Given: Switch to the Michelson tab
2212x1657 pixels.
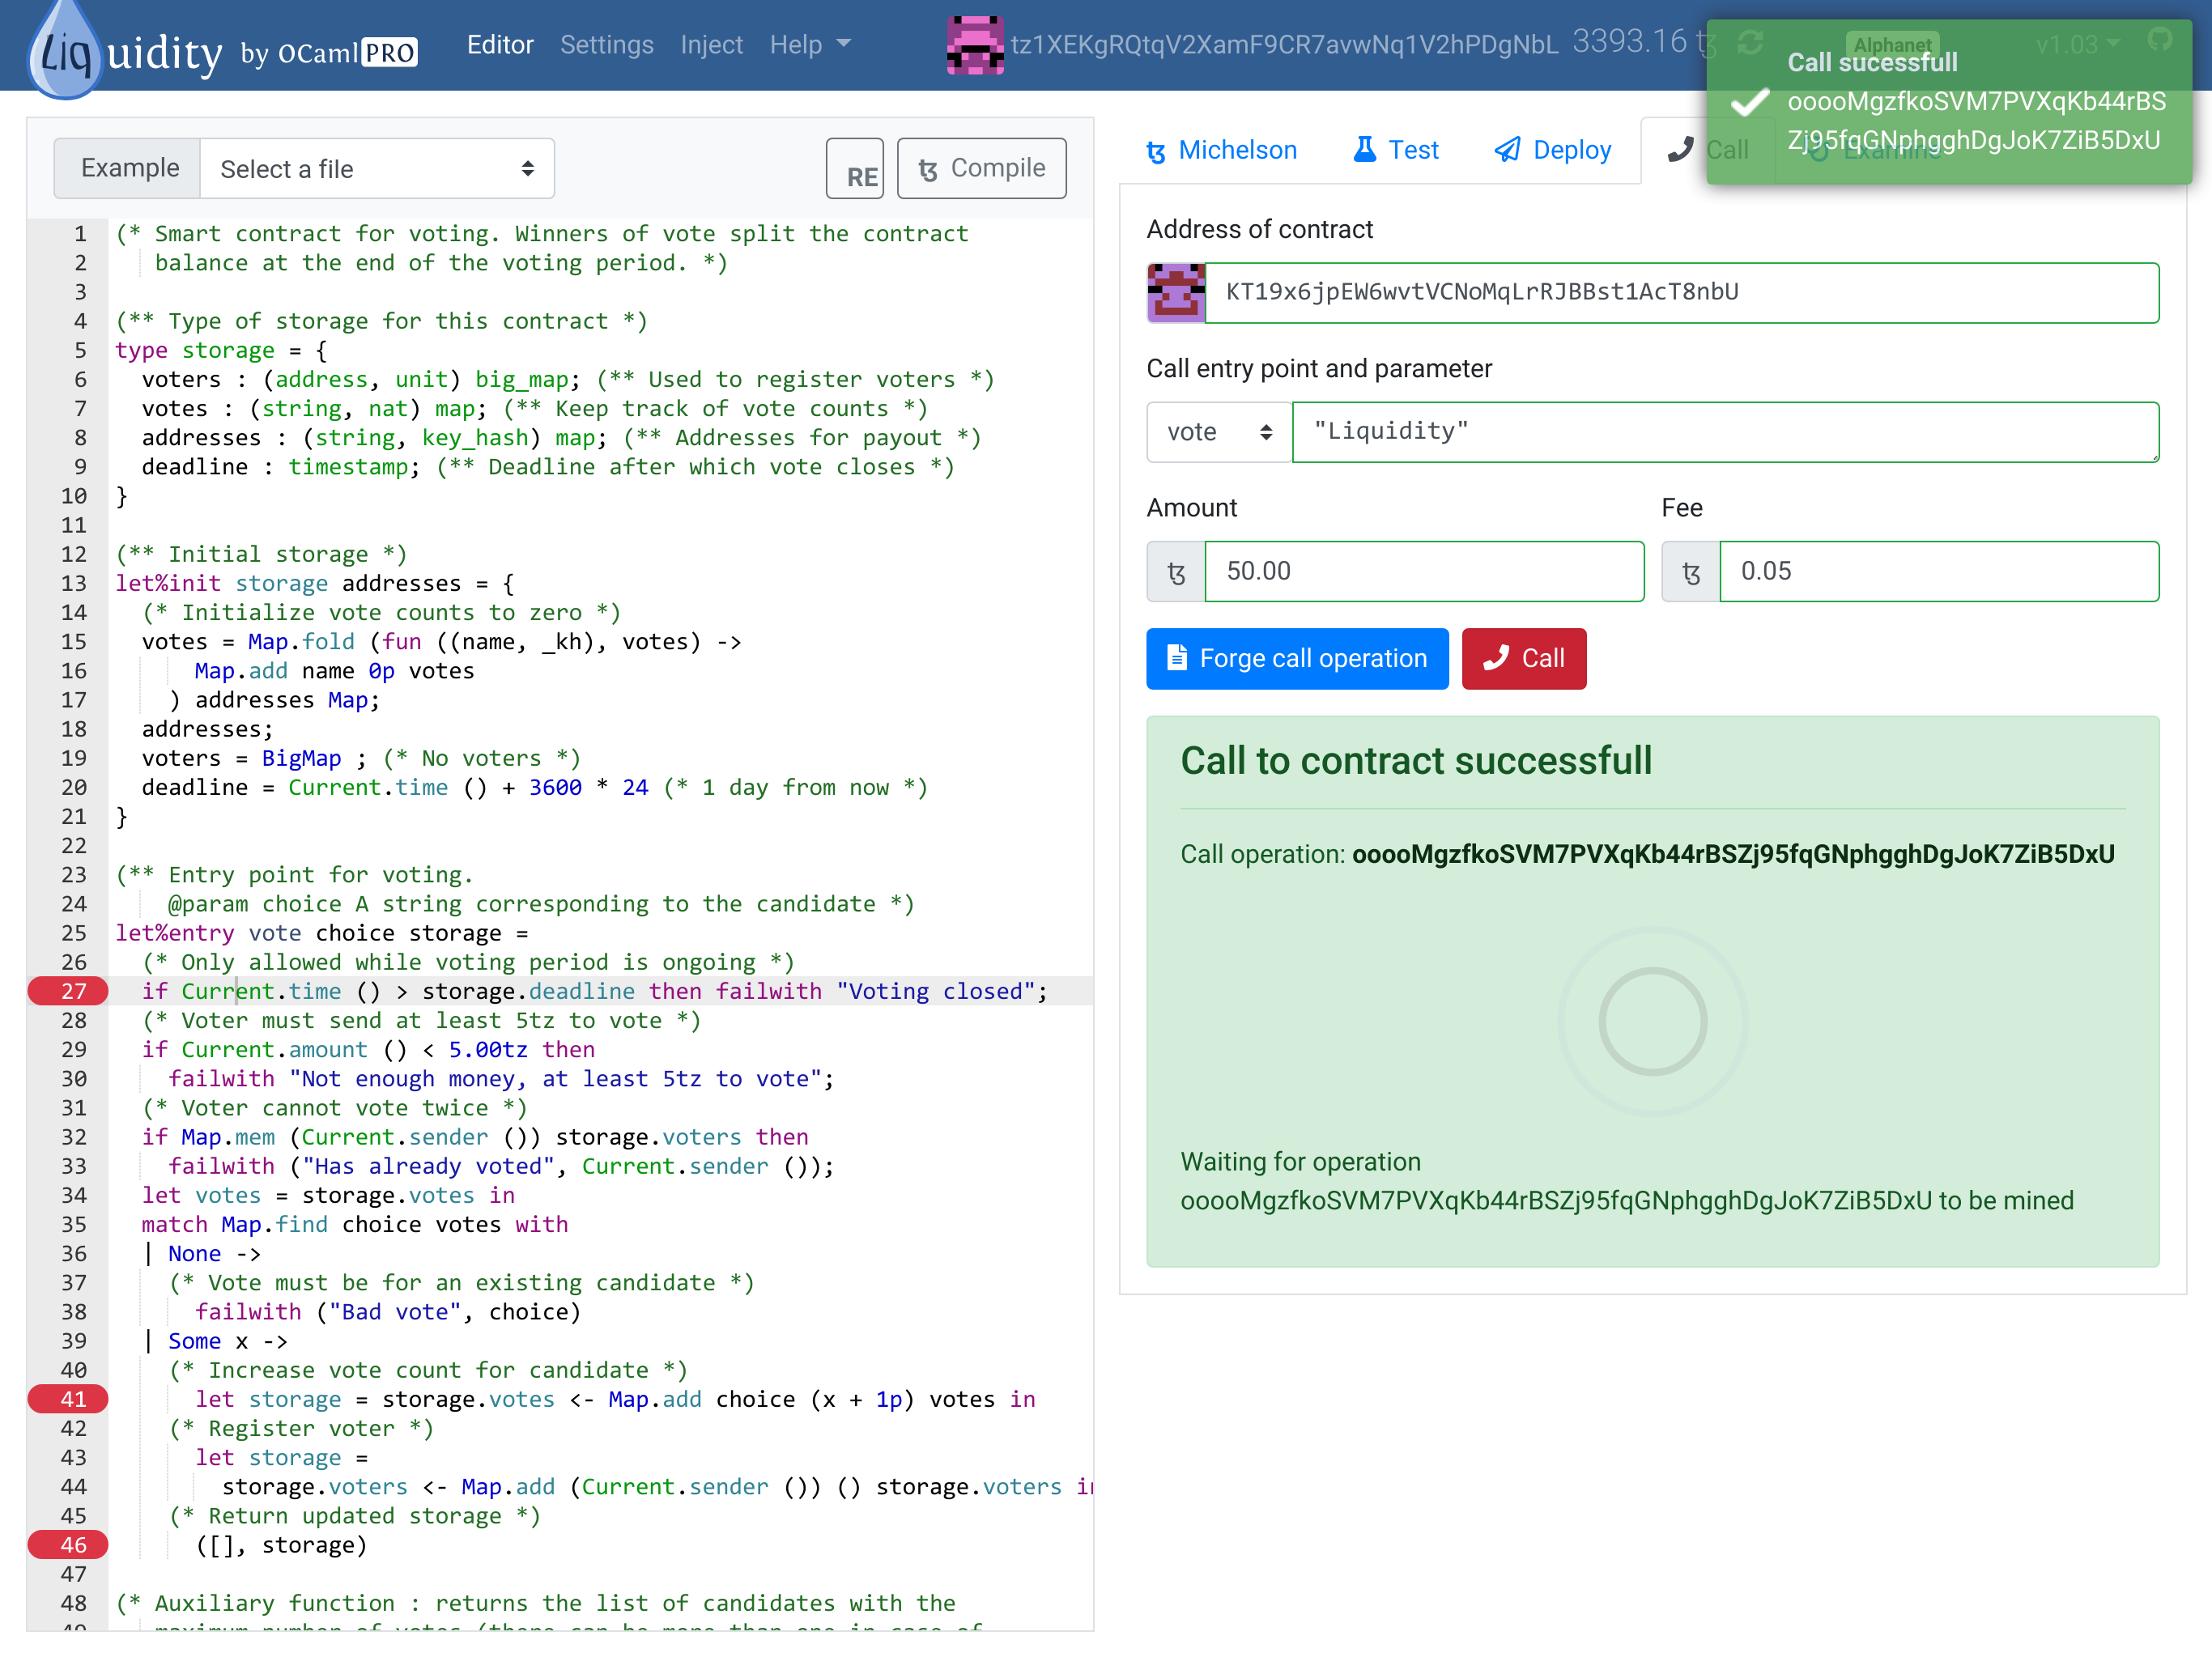Looking at the screenshot, I should (1221, 150).
